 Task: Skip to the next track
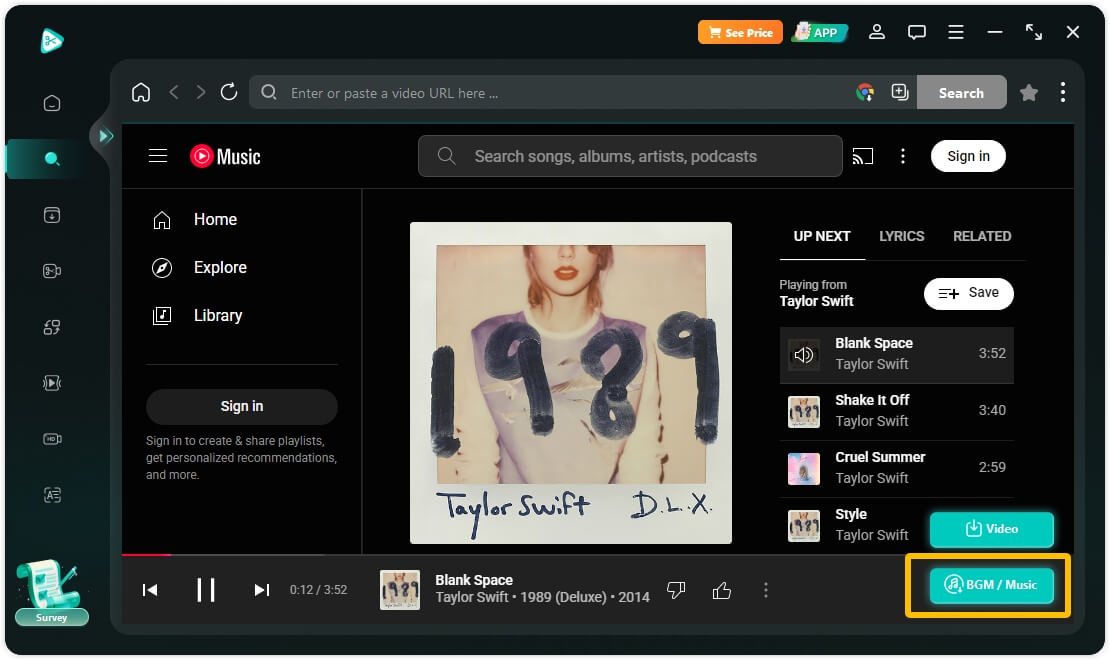(x=262, y=590)
